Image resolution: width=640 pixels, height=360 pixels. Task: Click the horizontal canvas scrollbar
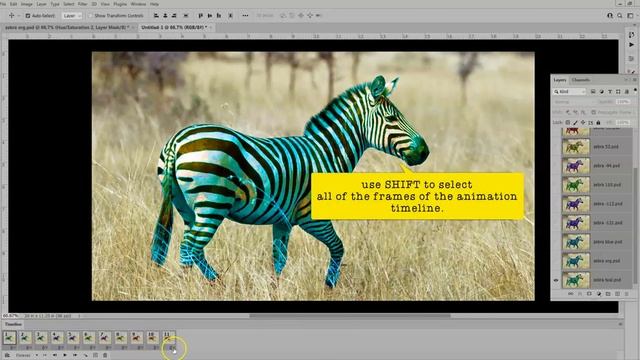tap(350, 316)
